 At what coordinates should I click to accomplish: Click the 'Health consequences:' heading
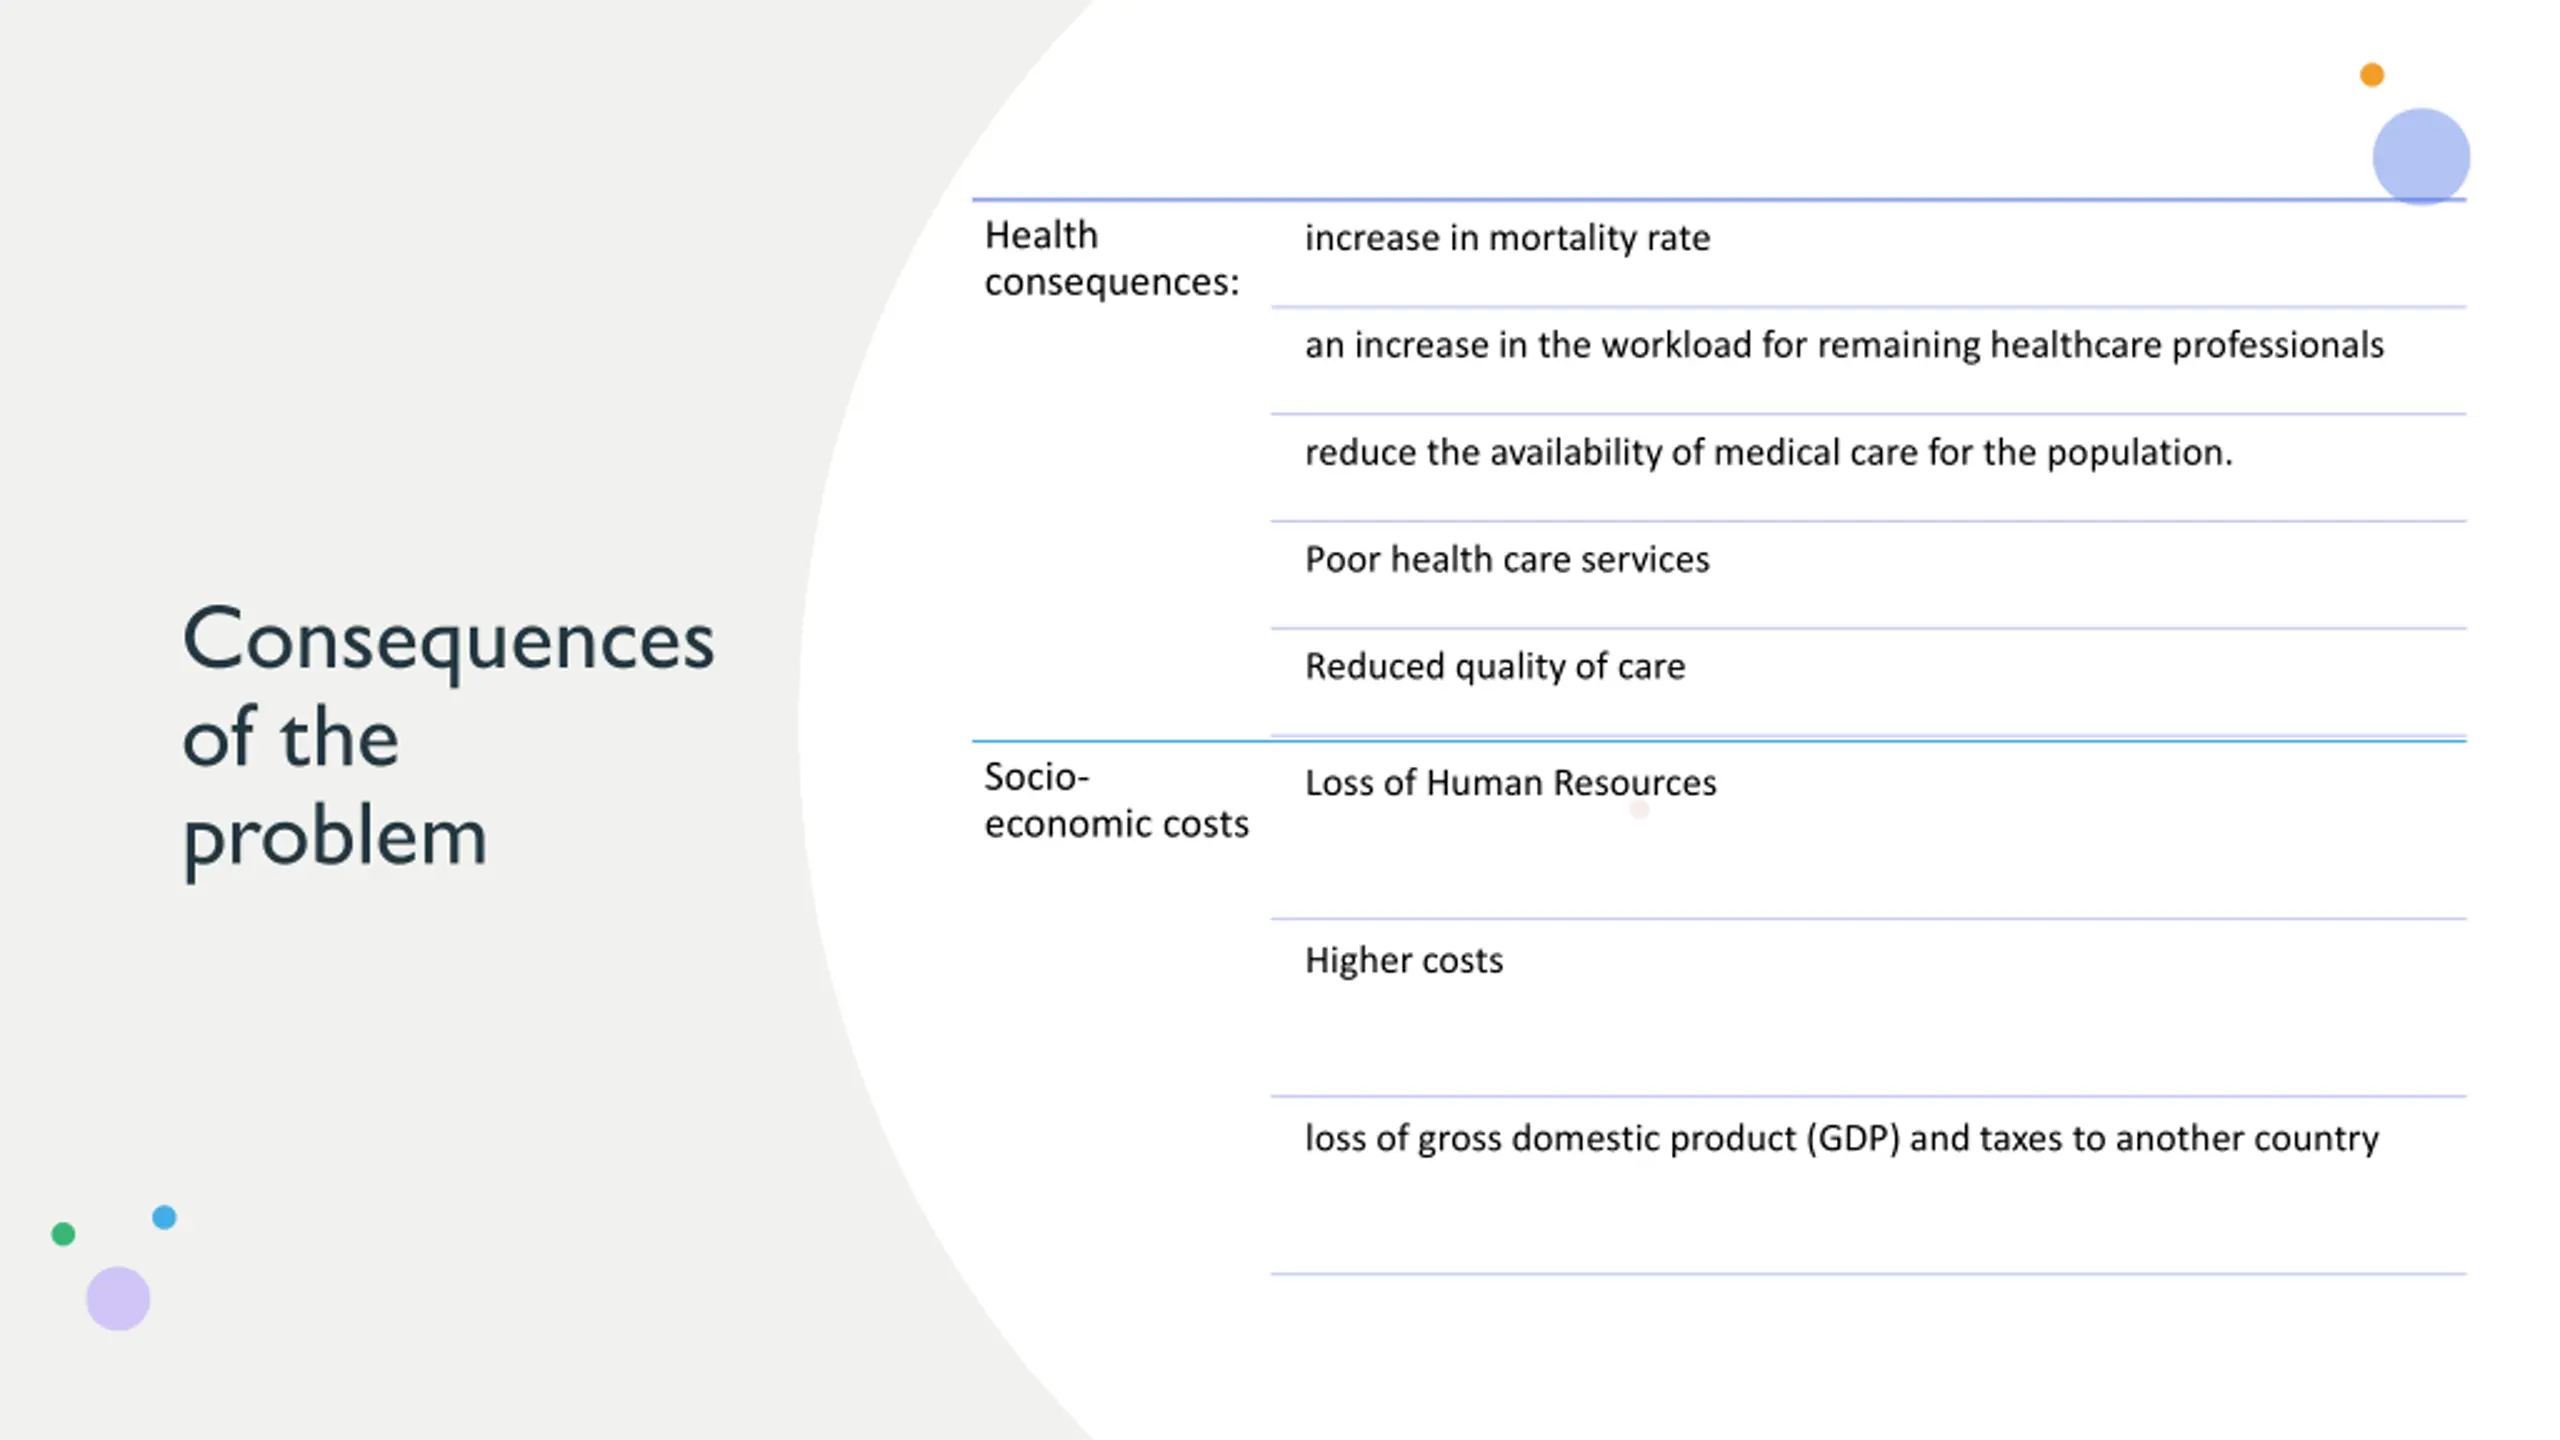tap(1111, 258)
